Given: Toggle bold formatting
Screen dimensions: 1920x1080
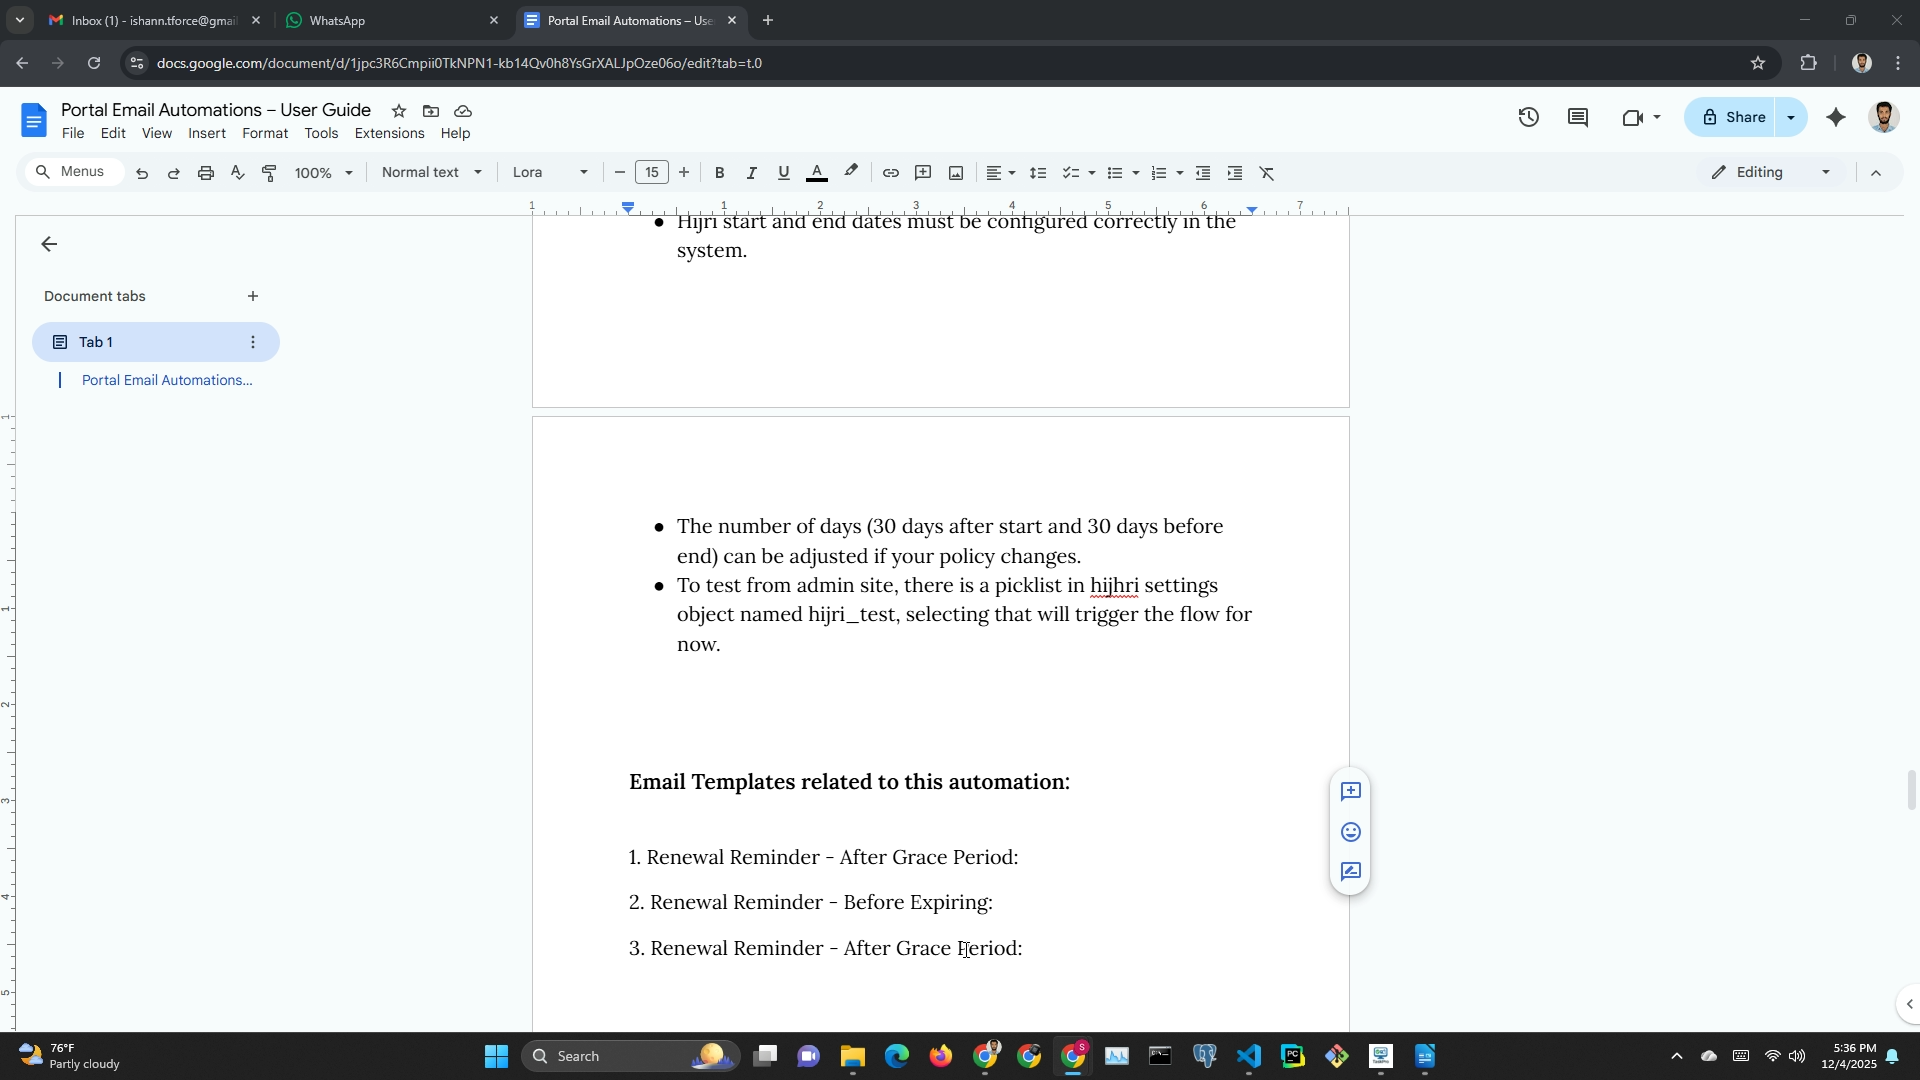Looking at the screenshot, I should tap(719, 173).
